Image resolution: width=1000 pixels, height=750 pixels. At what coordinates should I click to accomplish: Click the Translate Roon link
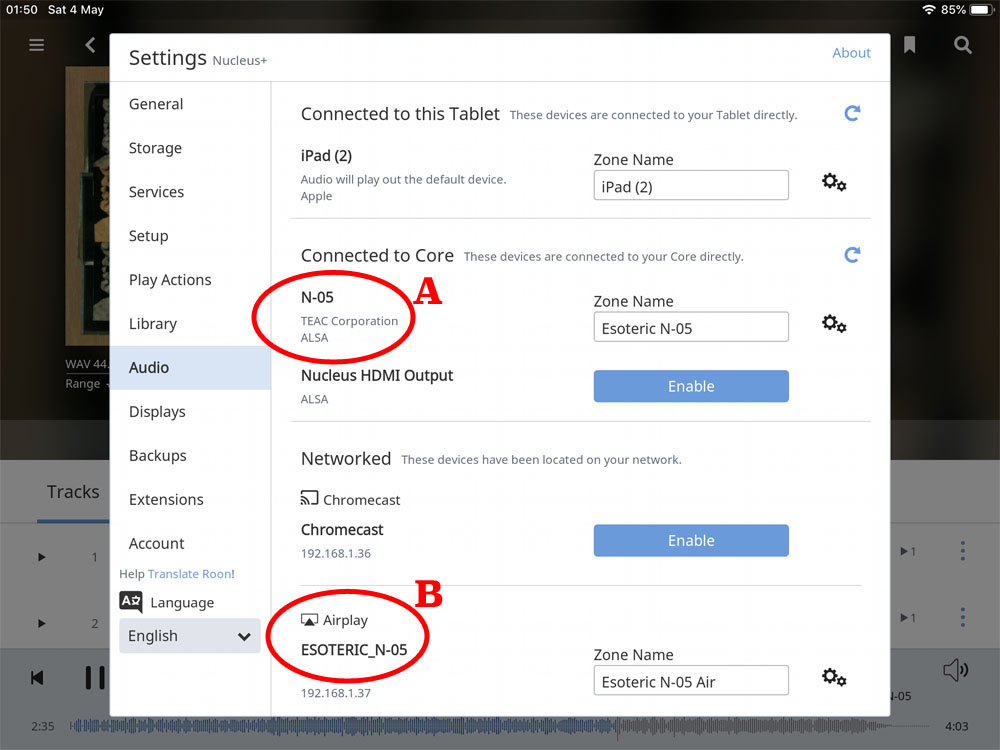tap(191, 574)
